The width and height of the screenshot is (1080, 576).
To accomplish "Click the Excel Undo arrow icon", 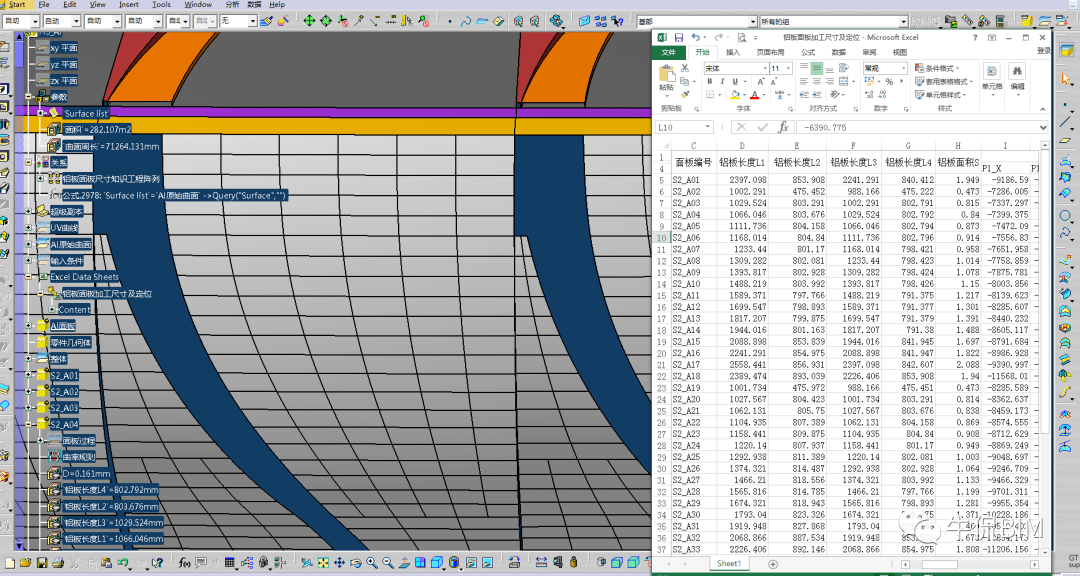I will [696, 37].
